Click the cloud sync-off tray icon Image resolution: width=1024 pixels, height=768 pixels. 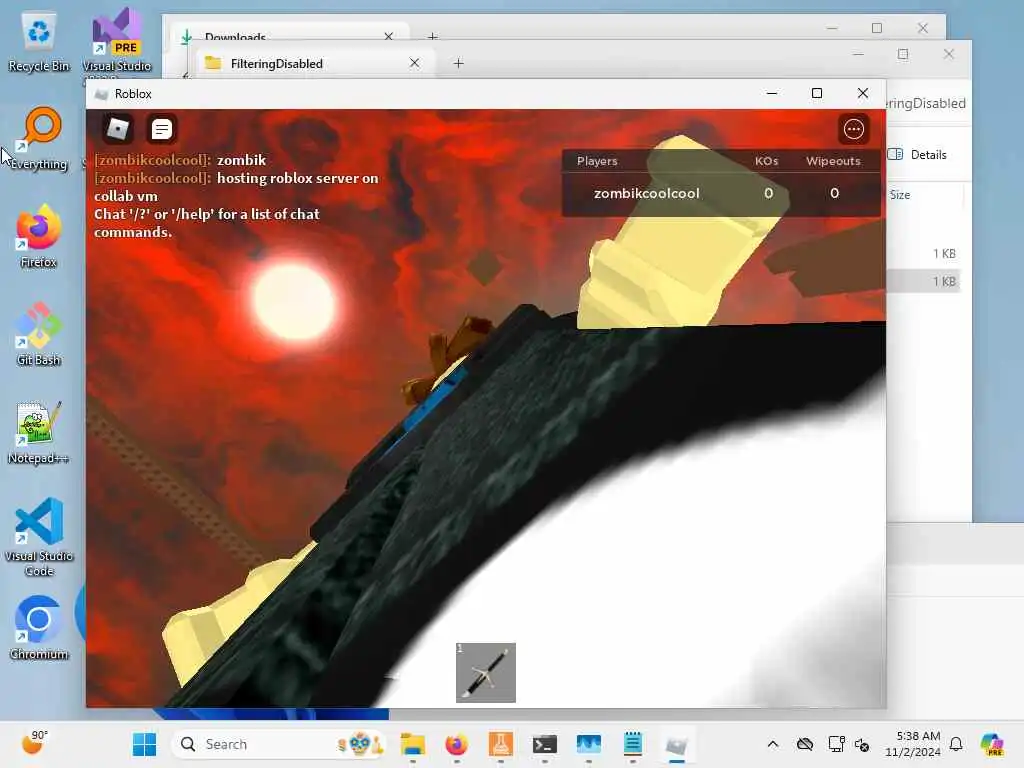(805, 744)
